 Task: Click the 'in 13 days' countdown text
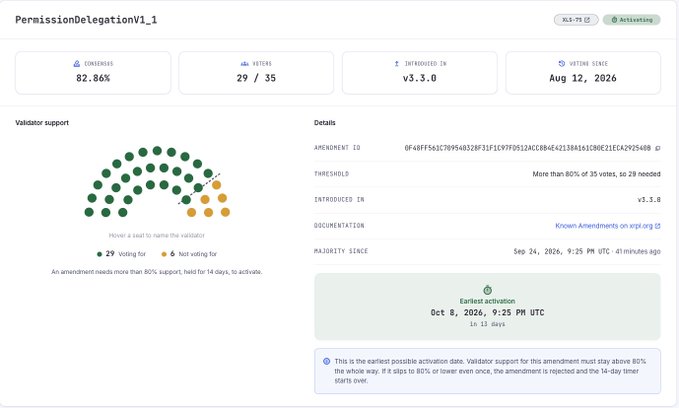[x=488, y=324]
